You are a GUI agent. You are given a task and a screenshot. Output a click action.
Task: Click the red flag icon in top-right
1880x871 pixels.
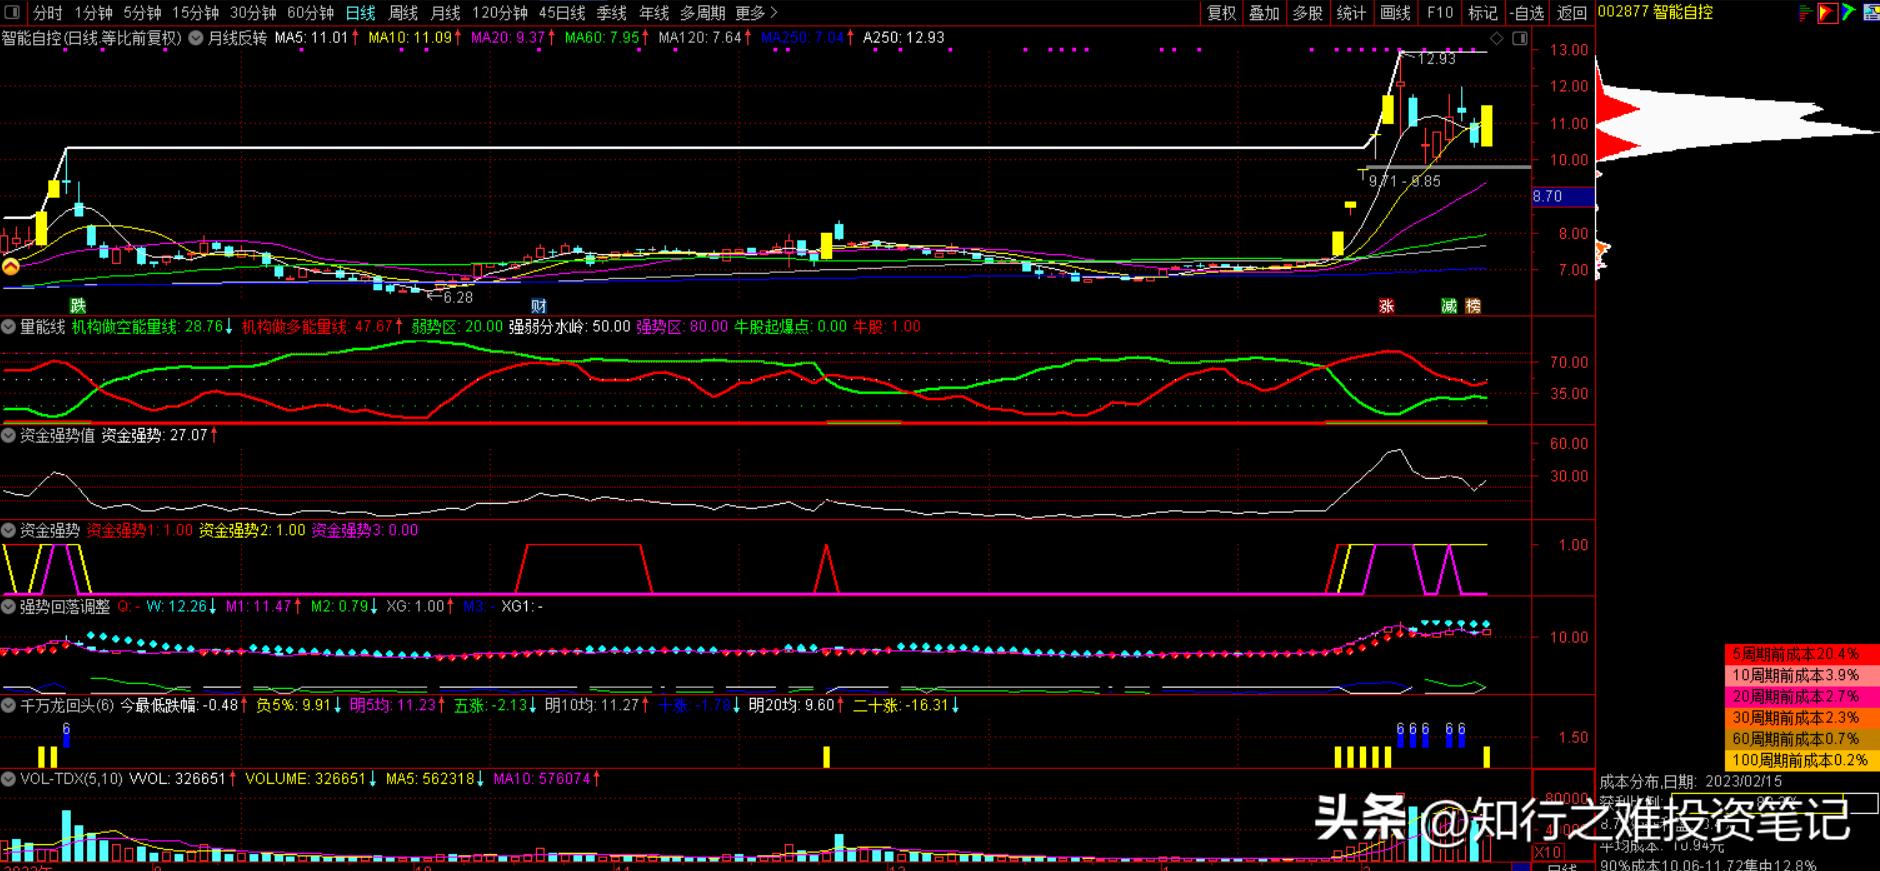pyautogui.click(x=1827, y=13)
